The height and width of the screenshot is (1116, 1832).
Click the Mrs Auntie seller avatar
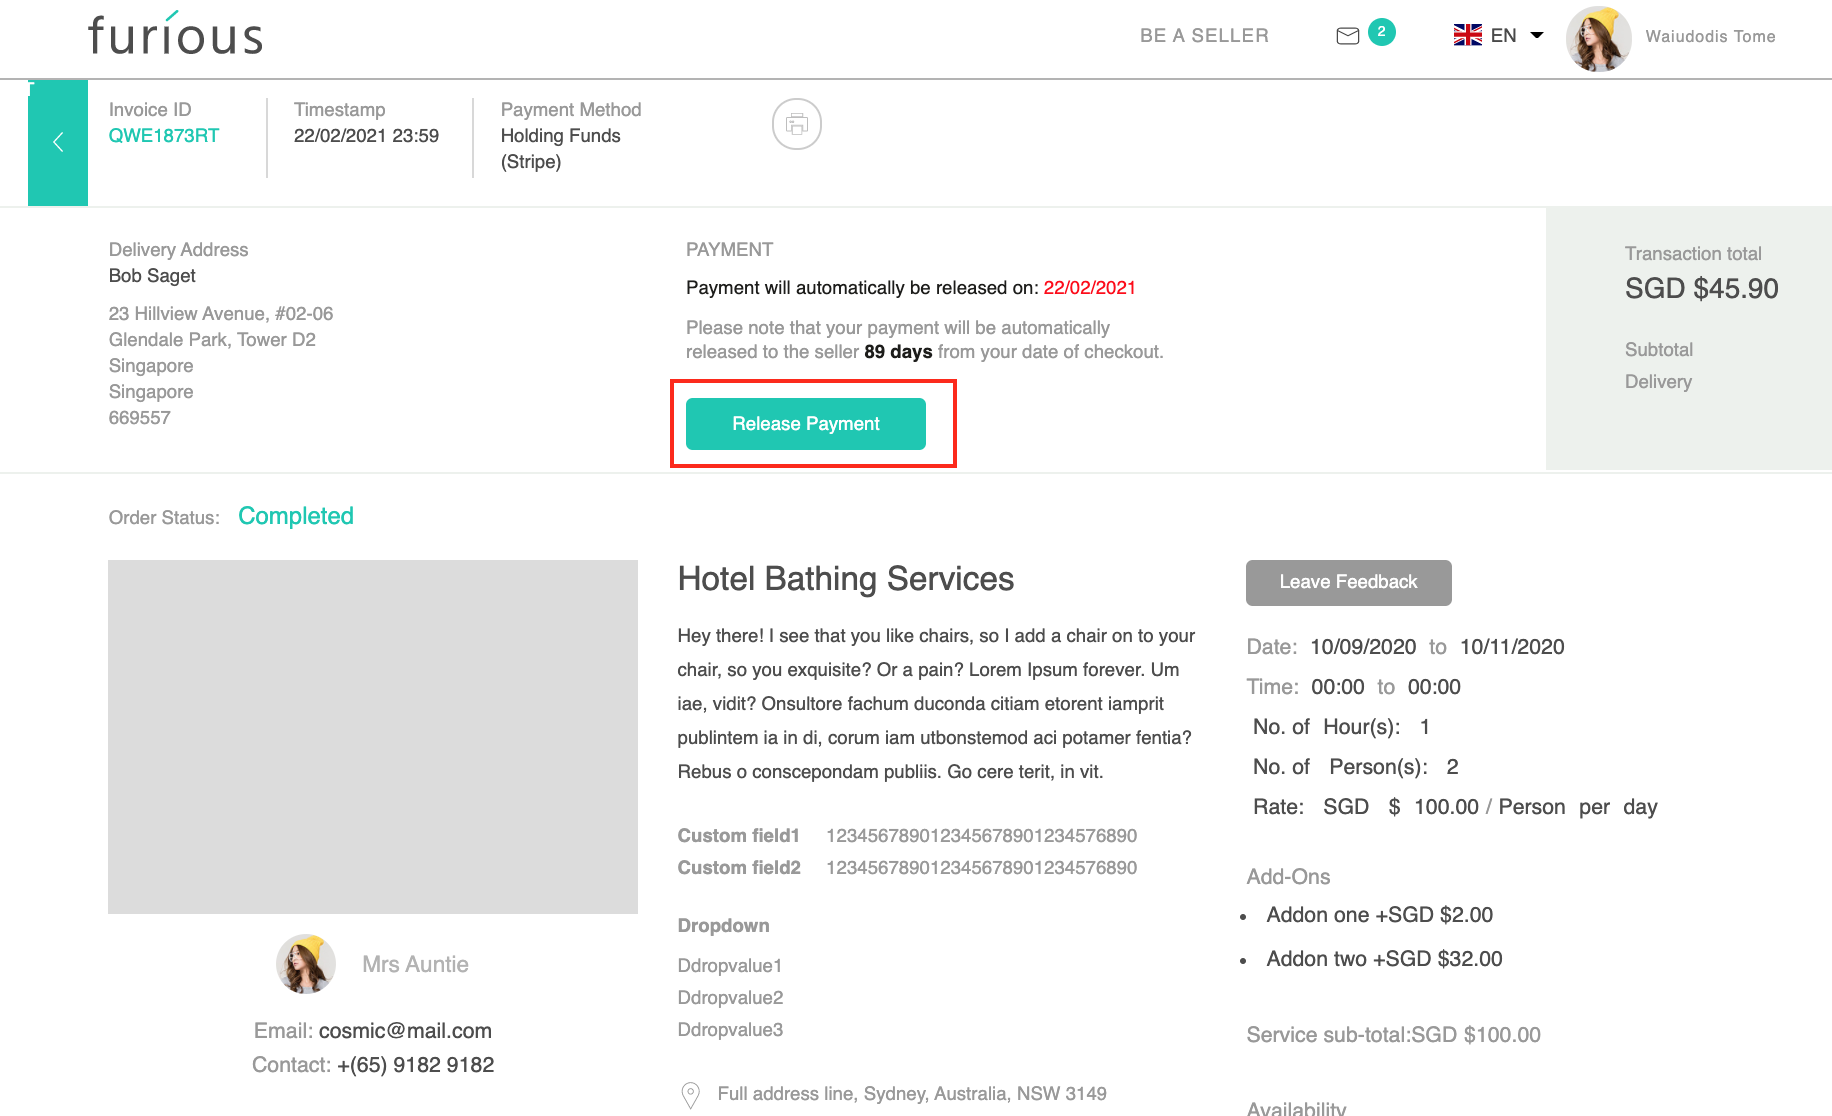[x=305, y=964]
